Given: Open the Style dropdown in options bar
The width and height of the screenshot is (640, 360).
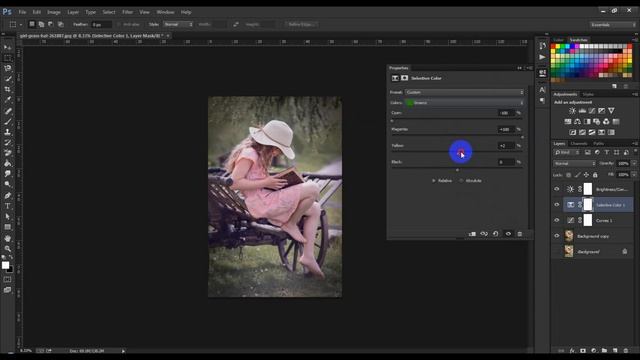Looking at the screenshot, I should 178,24.
